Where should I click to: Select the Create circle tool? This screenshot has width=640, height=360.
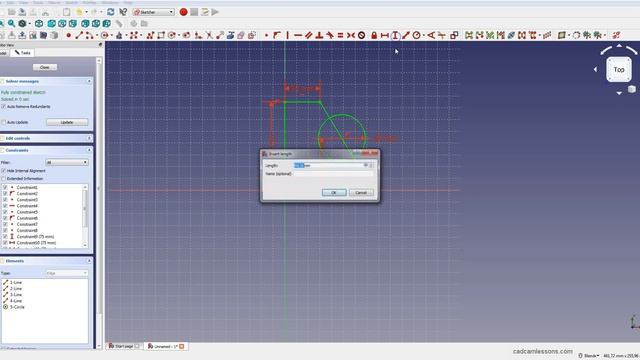click(104, 36)
